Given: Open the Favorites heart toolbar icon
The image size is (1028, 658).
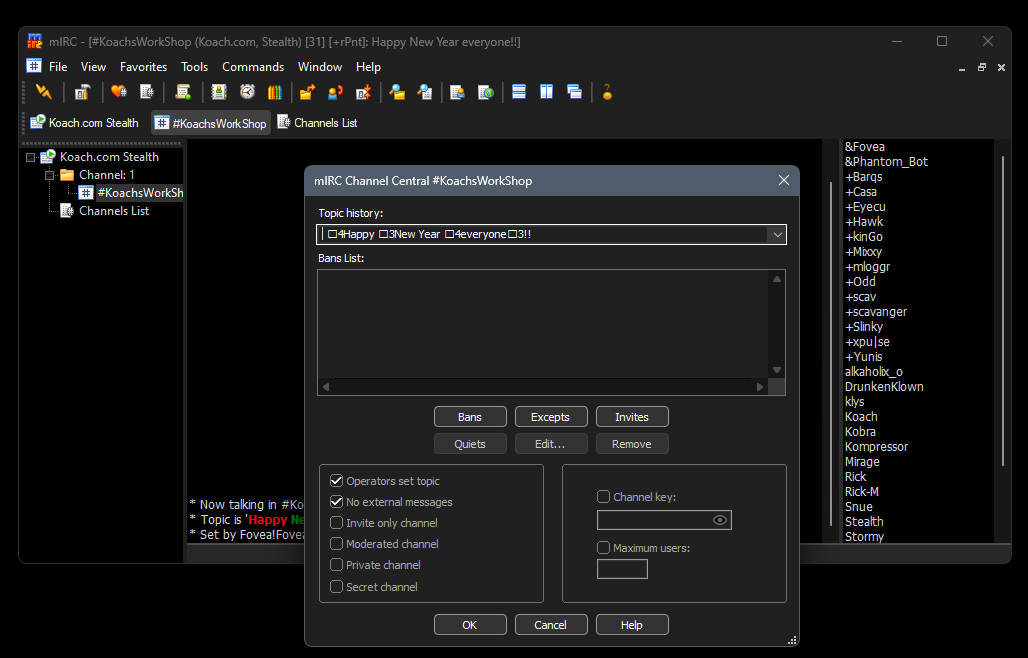Looking at the screenshot, I should [x=119, y=92].
